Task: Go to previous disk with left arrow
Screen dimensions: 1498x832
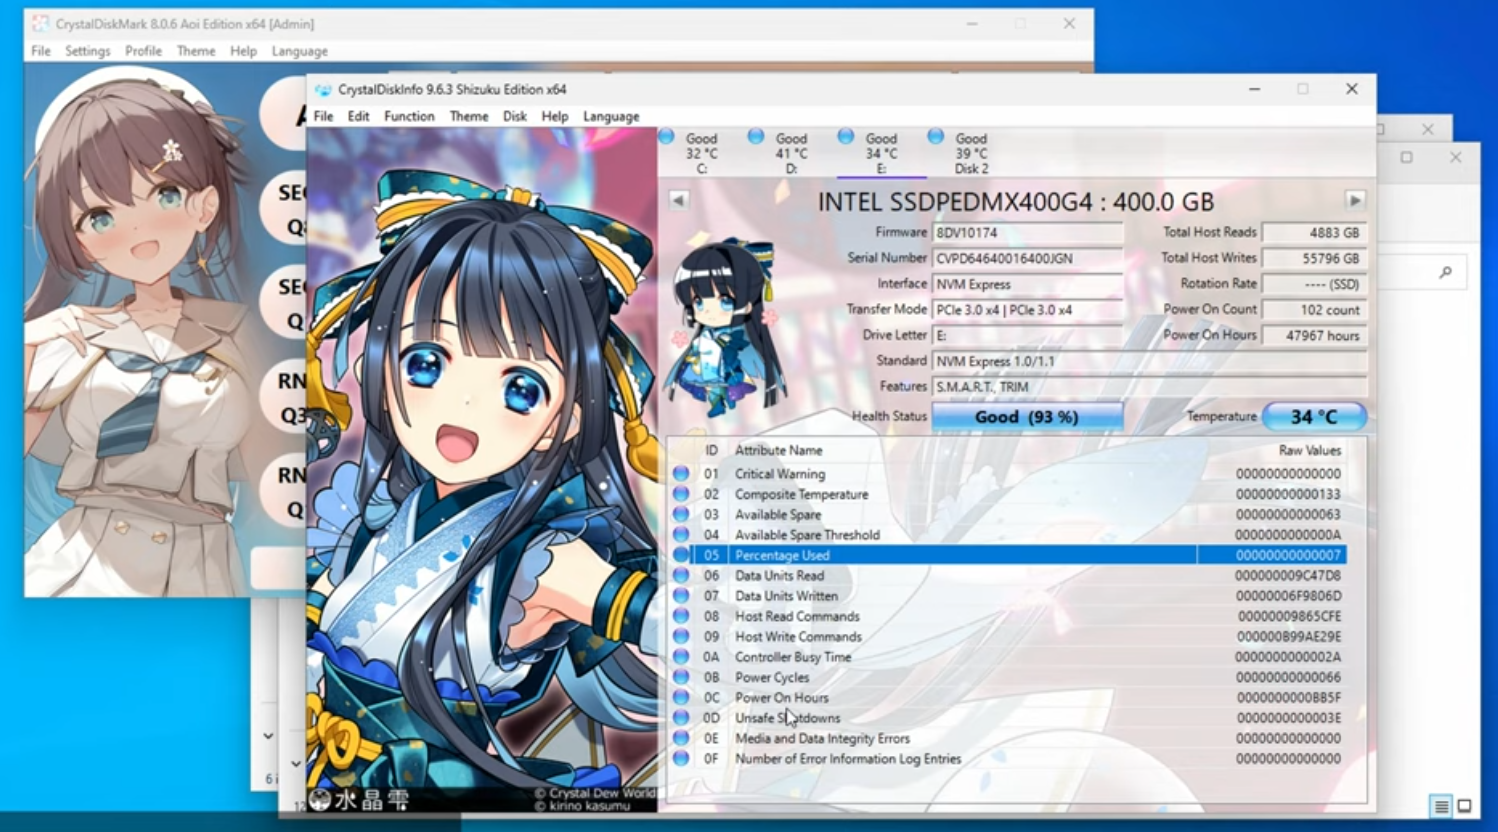Action: click(x=678, y=200)
